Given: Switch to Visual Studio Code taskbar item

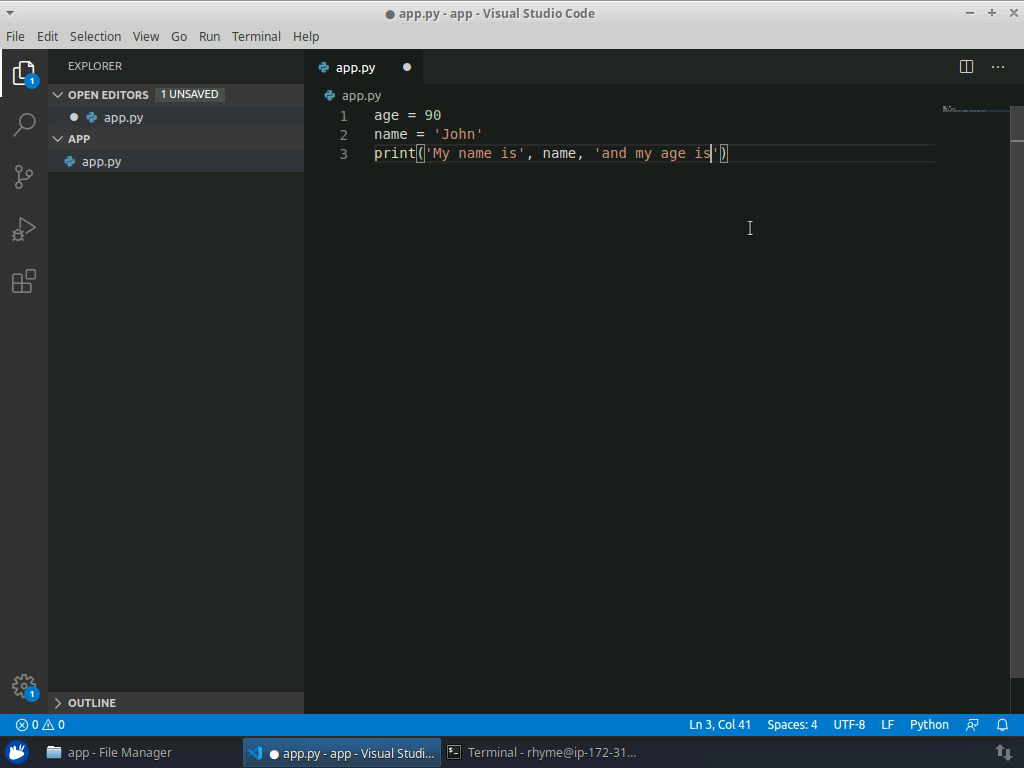Looking at the screenshot, I should [342, 753].
